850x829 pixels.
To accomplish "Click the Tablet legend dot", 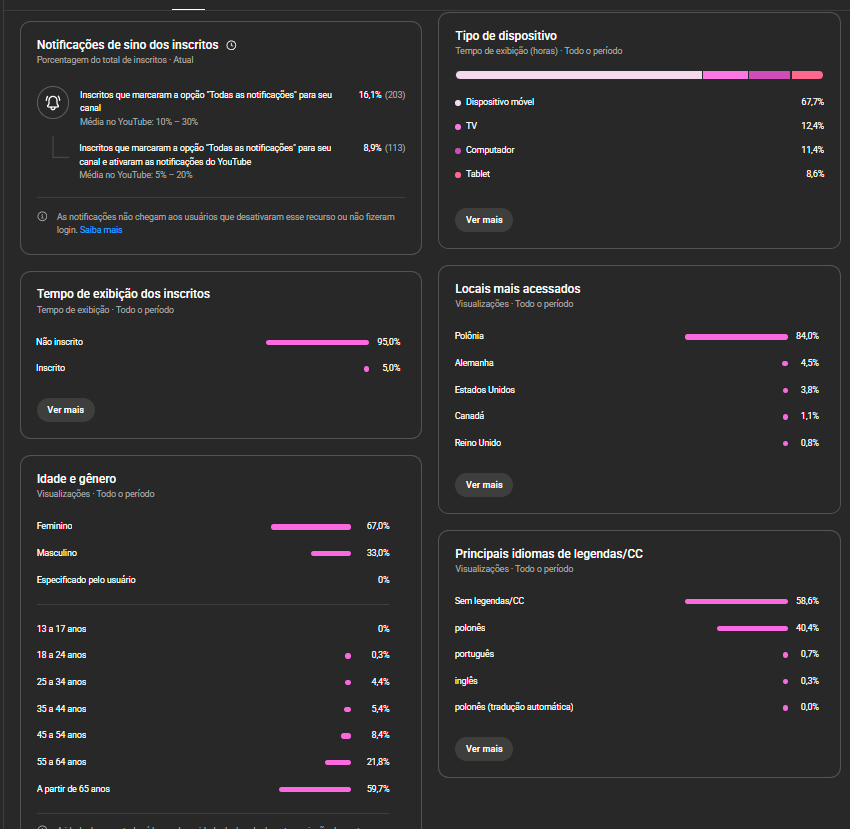I will [x=458, y=174].
